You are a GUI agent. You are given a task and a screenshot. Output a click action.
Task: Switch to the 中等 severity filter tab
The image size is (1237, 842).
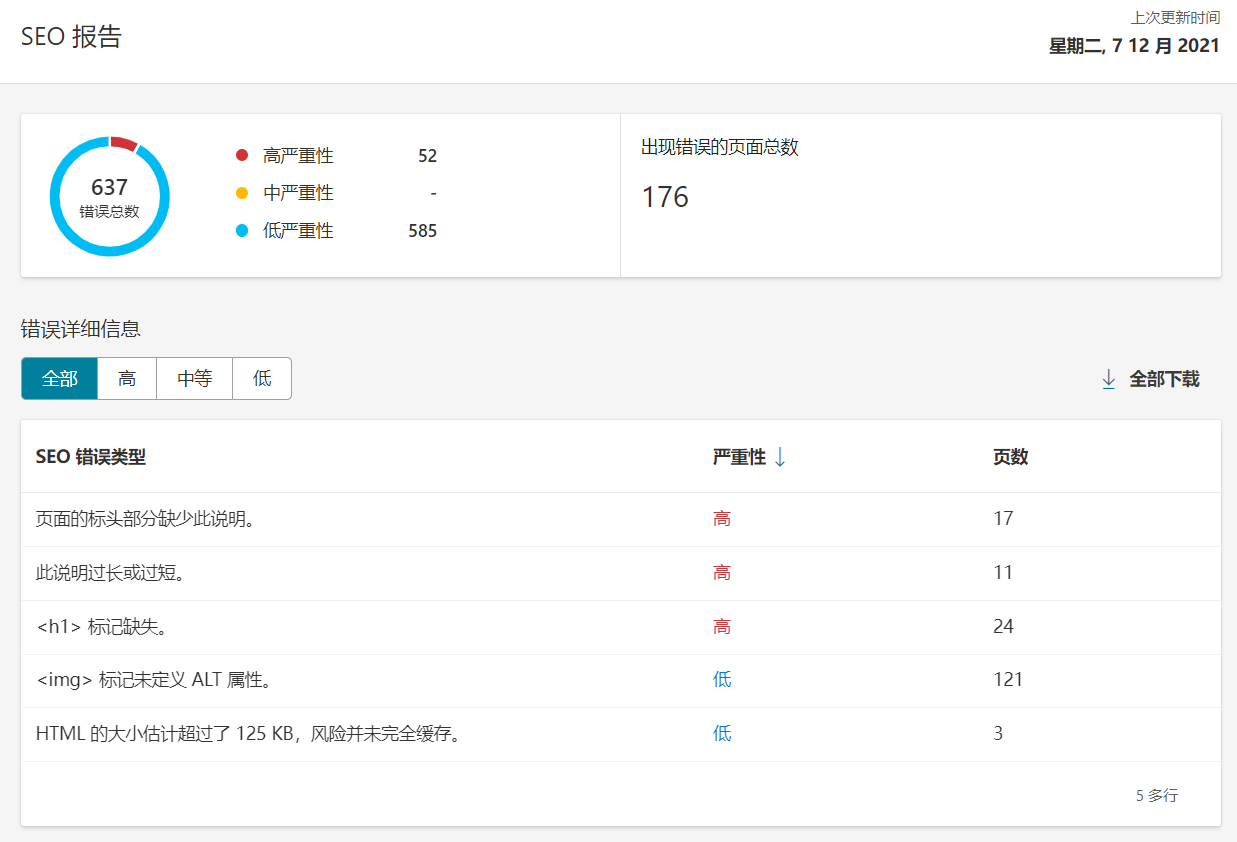point(193,378)
